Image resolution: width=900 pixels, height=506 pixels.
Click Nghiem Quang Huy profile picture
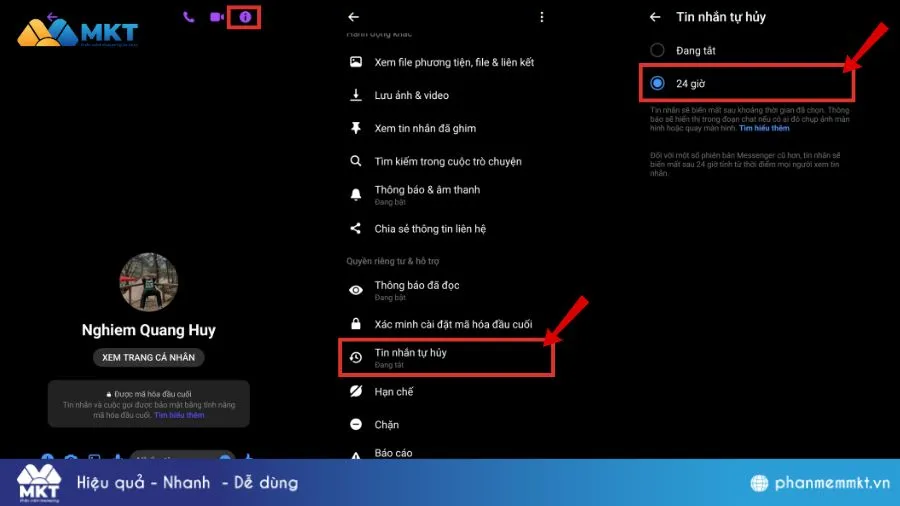(149, 282)
